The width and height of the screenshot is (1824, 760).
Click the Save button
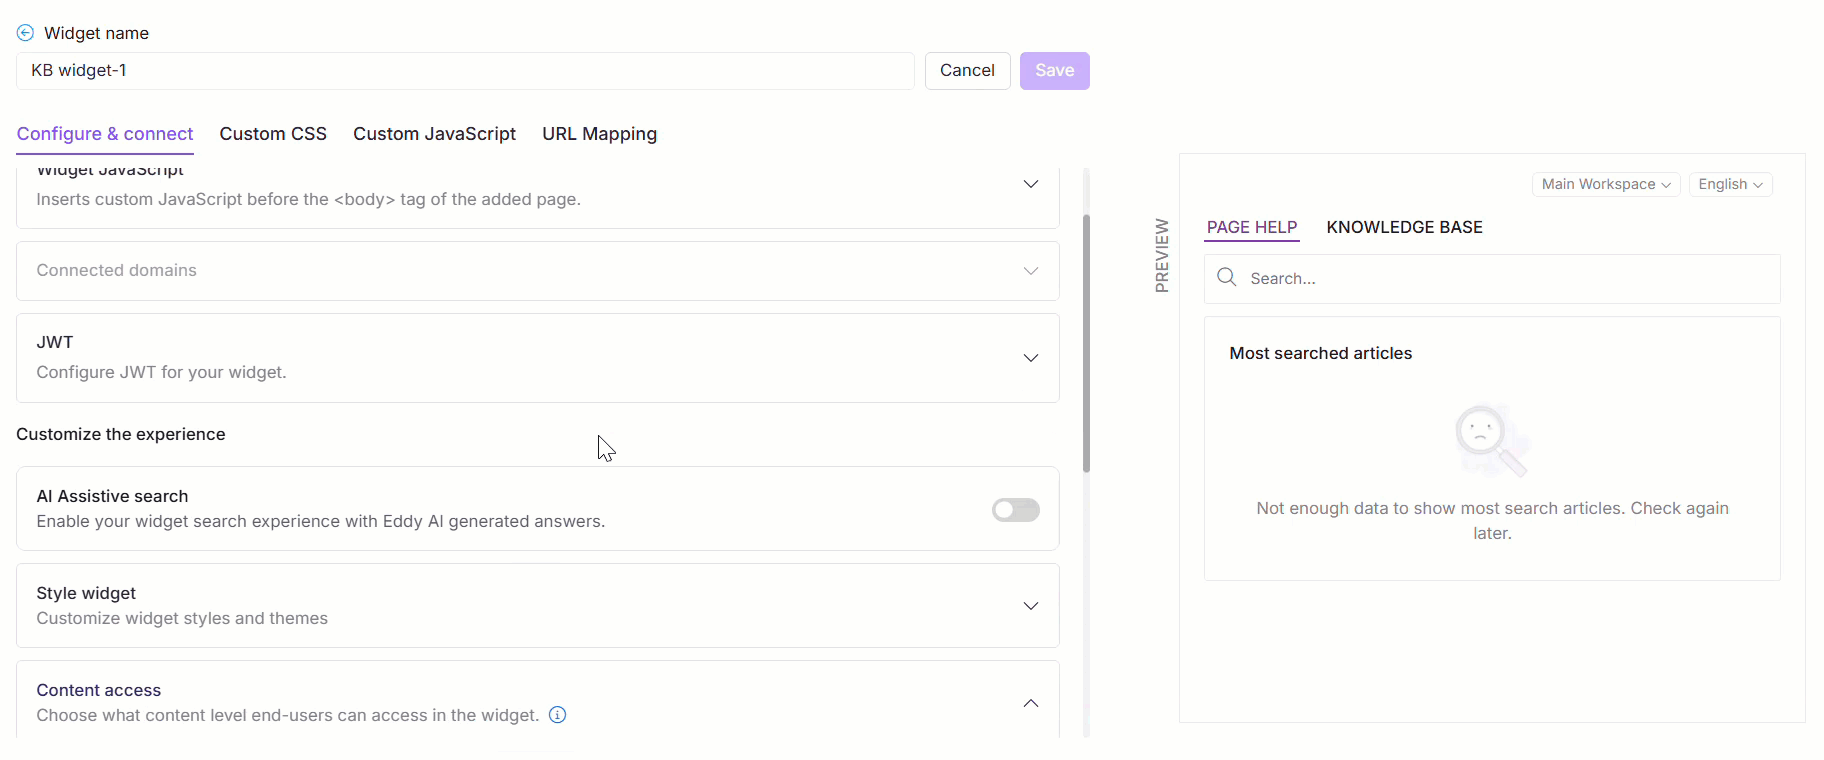coord(1054,71)
